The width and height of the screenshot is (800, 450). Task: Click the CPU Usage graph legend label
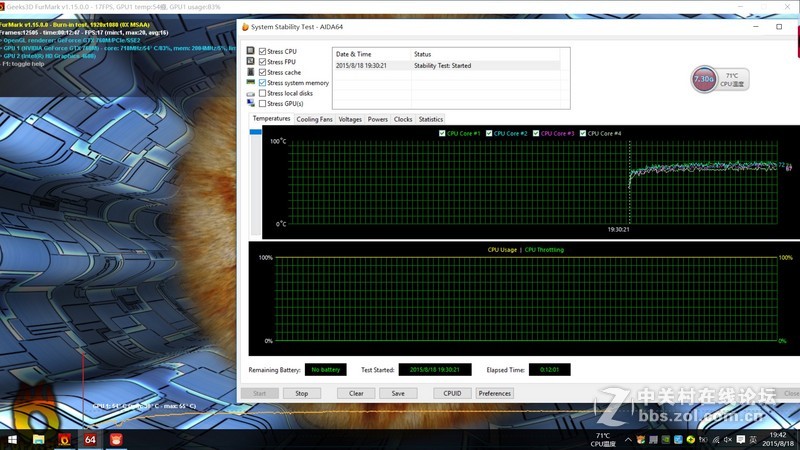click(x=502, y=250)
